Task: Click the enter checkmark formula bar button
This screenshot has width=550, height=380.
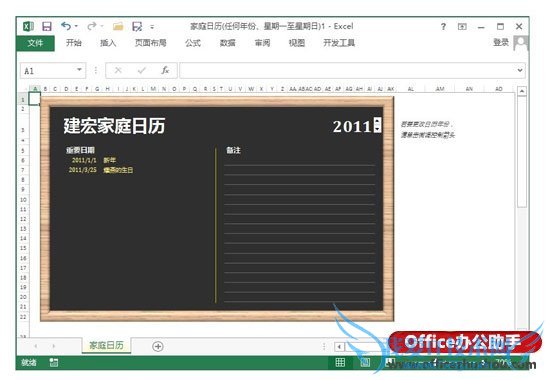Action: pyautogui.click(x=141, y=71)
